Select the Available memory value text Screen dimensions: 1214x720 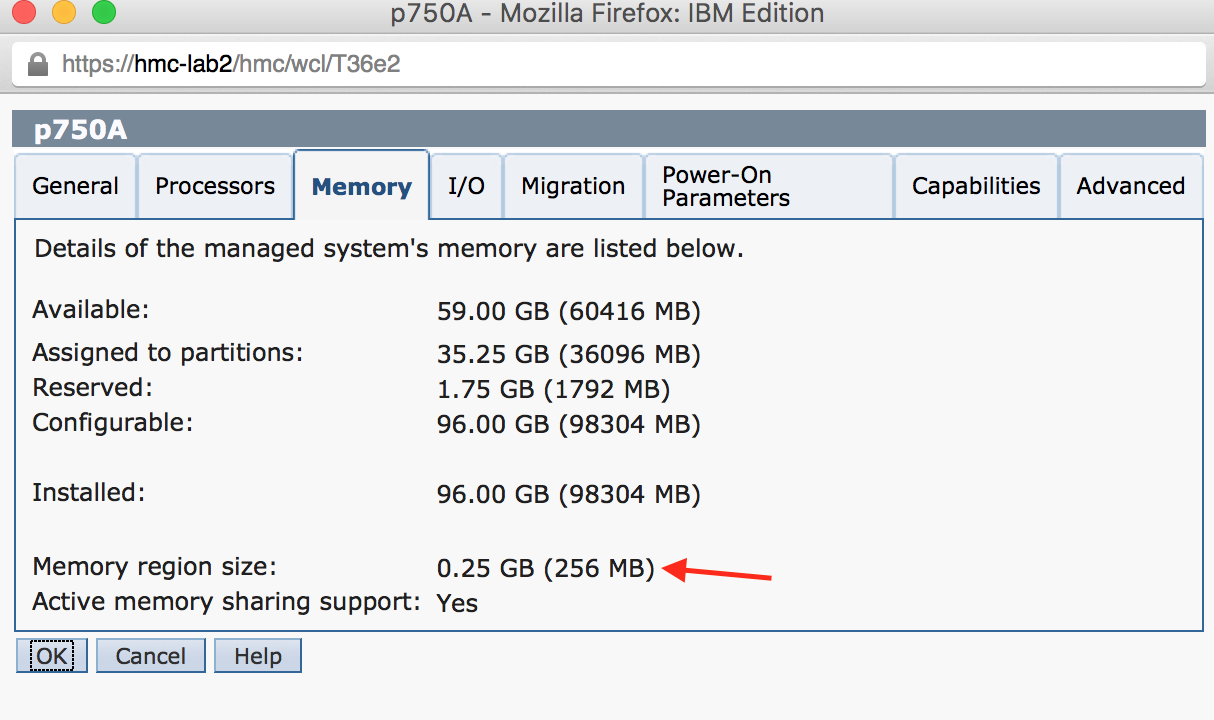point(568,311)
